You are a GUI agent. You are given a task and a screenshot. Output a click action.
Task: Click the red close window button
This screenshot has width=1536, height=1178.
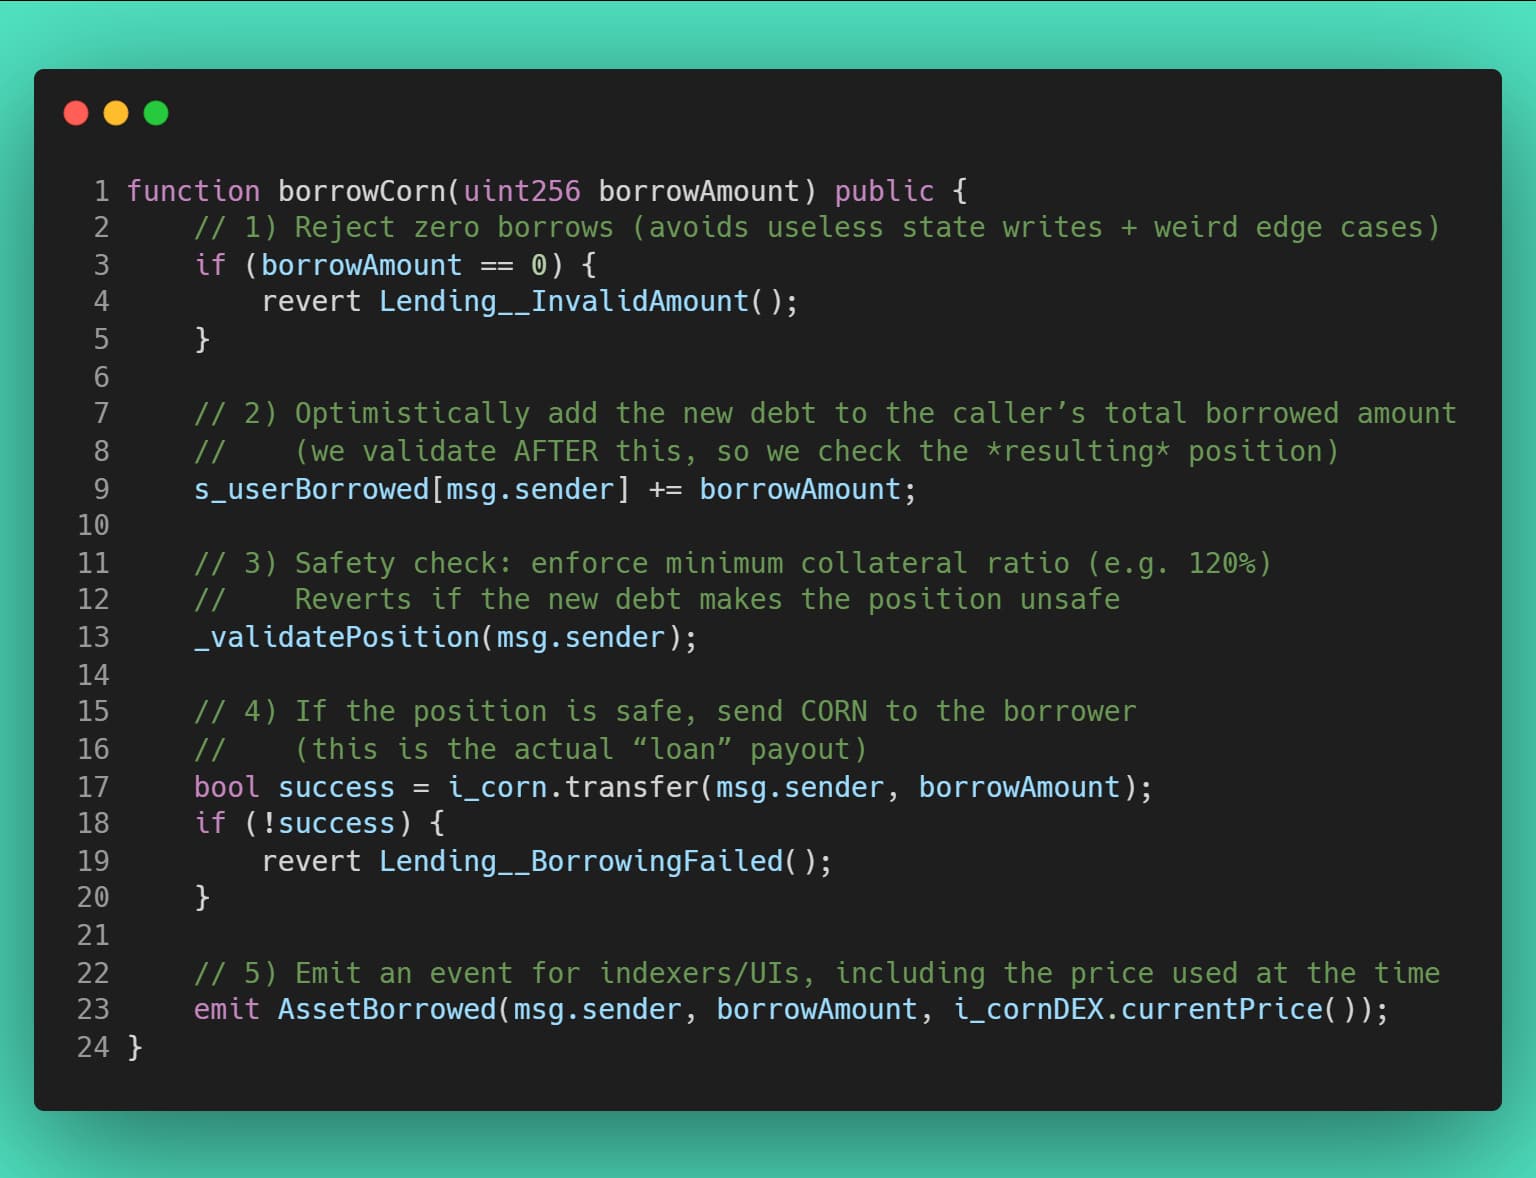(x=76, y=112)
